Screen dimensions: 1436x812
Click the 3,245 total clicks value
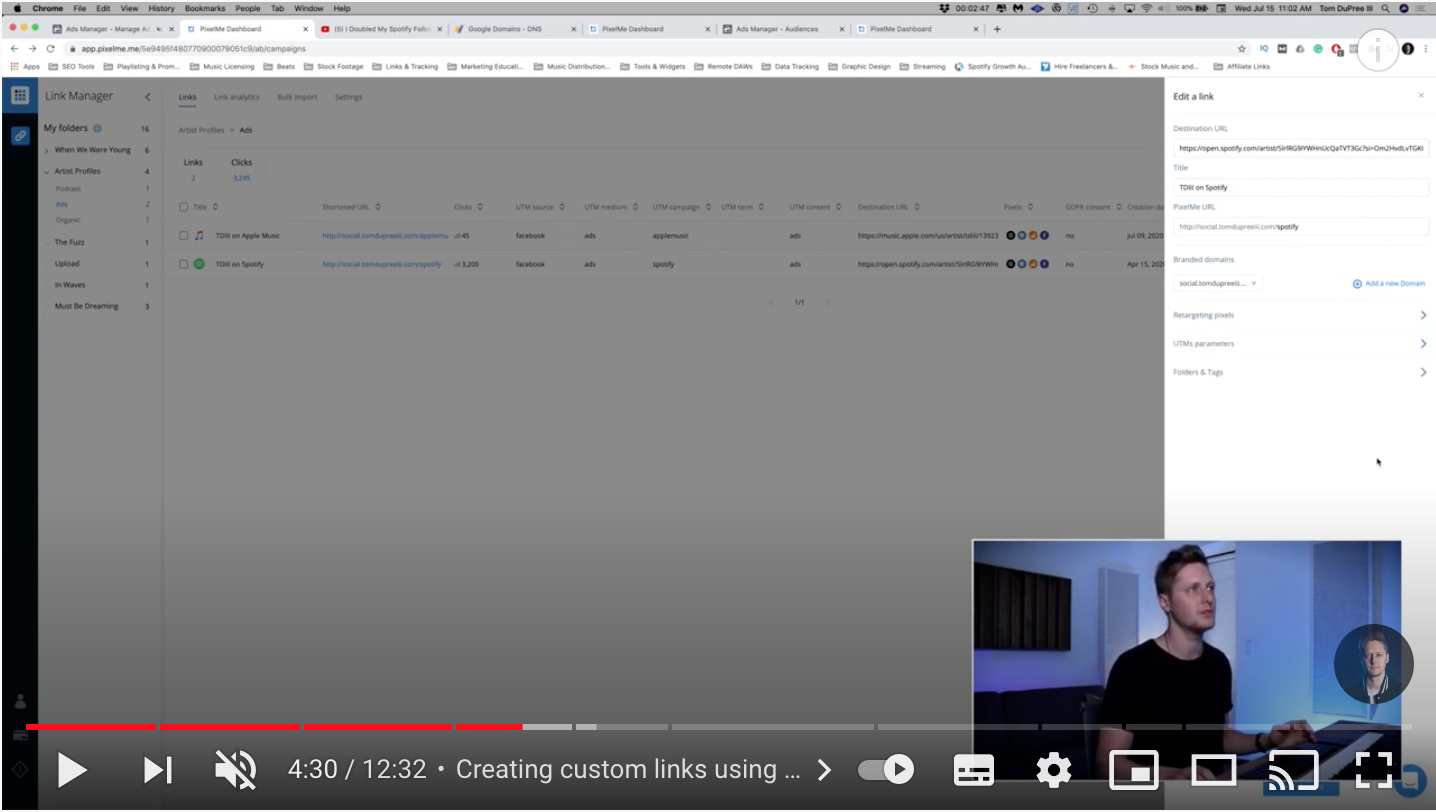[241, 178]
